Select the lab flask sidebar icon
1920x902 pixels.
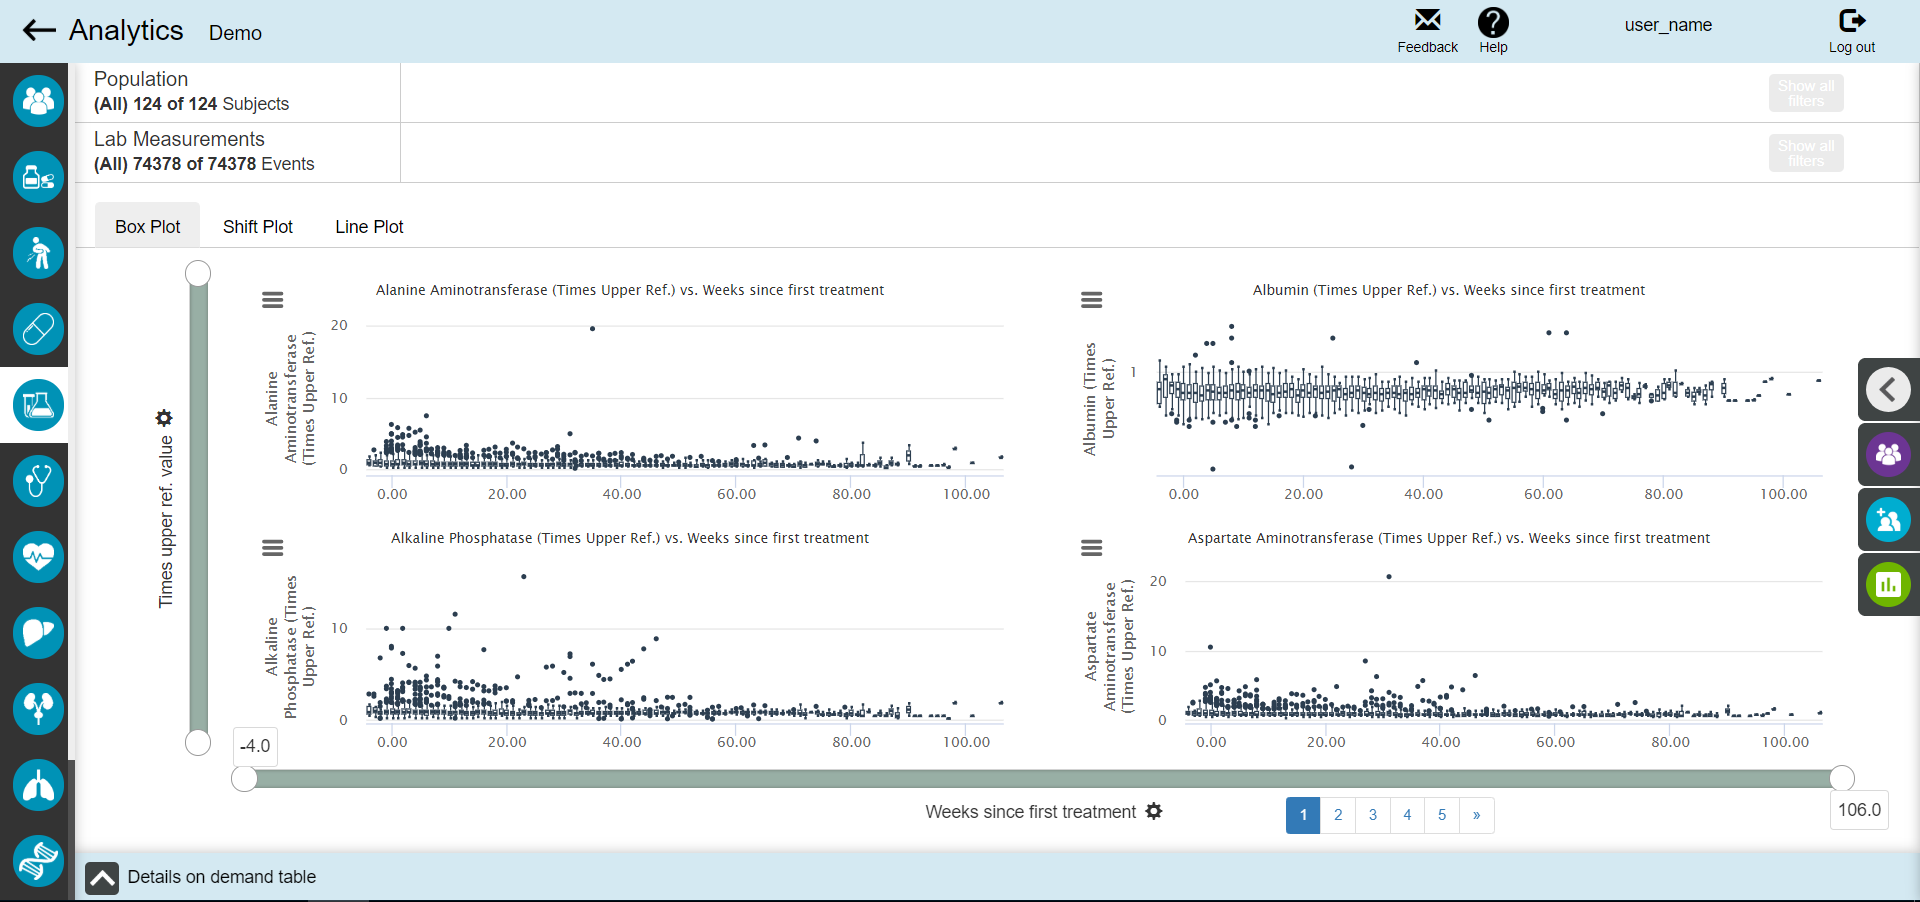coord(38,405)
